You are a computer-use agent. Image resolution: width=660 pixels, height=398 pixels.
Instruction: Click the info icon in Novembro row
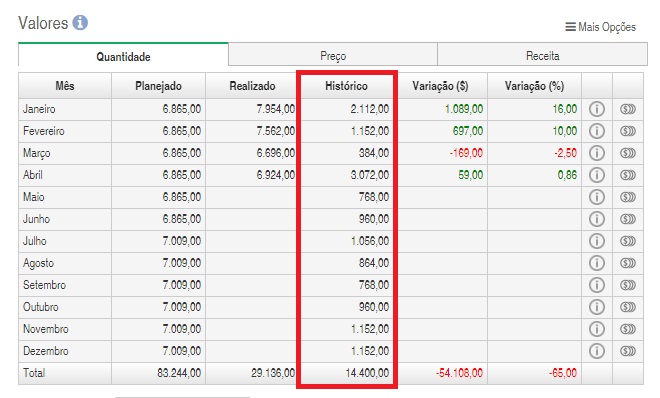click(x=597, y=329)
